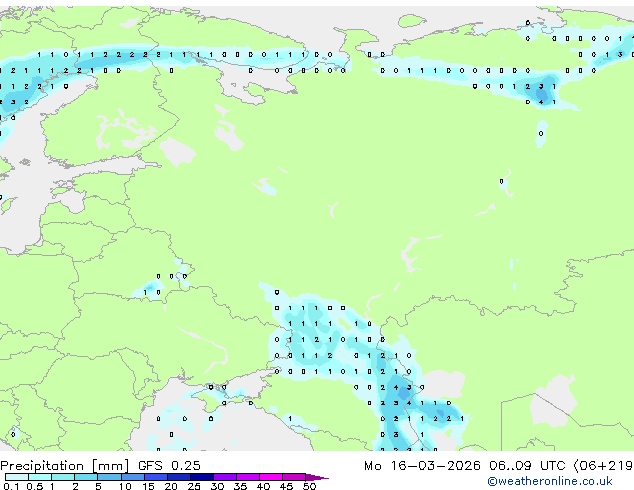The height and width of the screenshot is (490, 634).
Task: Pick the purple swatch between 30 and 35
Action: [225, 477]
